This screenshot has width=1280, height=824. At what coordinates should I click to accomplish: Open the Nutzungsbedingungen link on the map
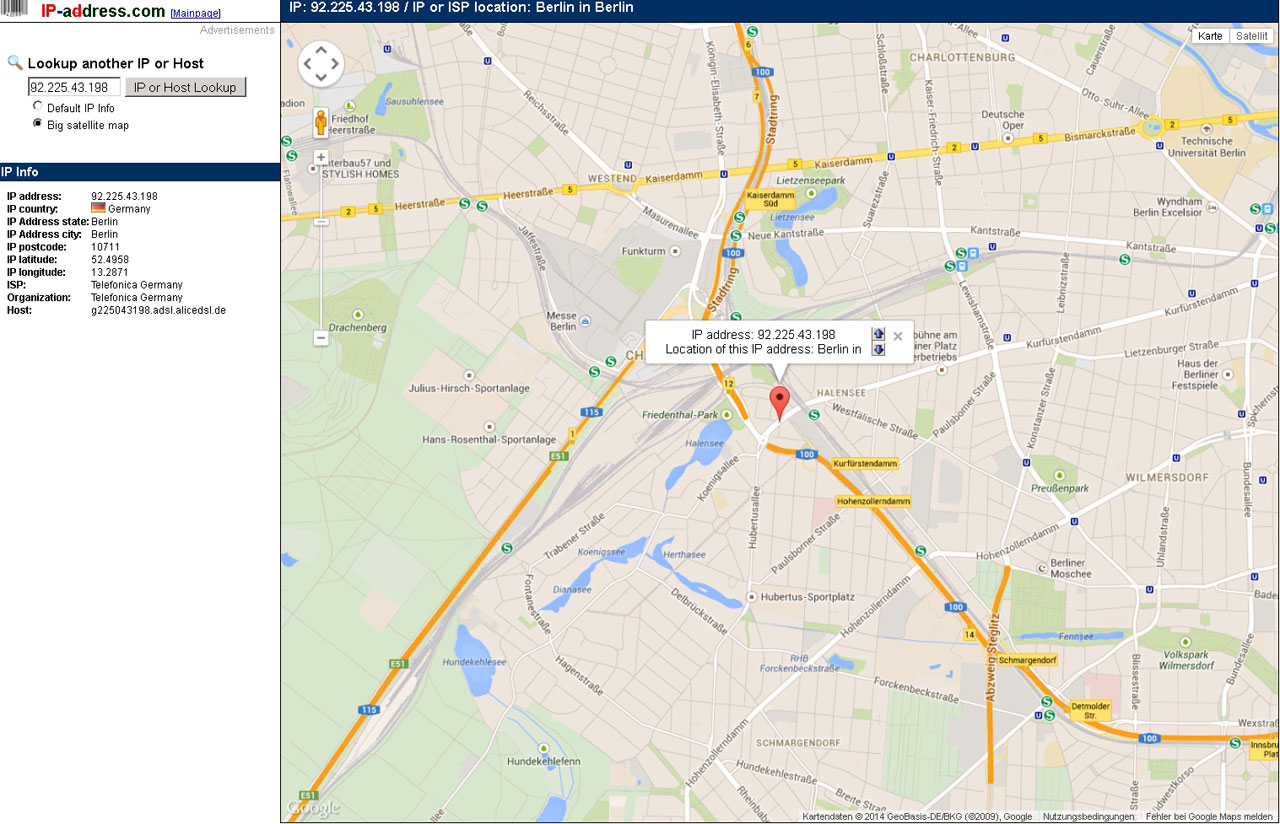(1088, 817)
